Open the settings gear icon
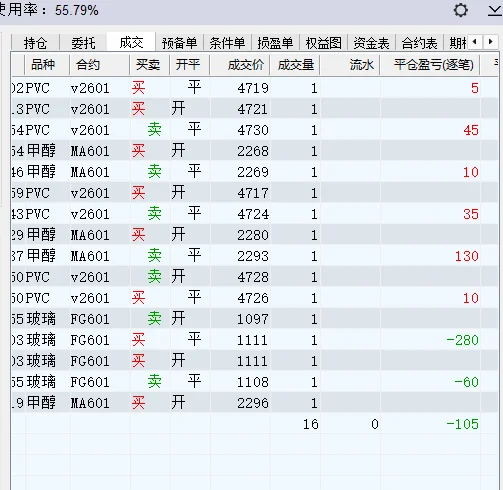This screenshot has height=490, width=503. [x=461, y=10]
